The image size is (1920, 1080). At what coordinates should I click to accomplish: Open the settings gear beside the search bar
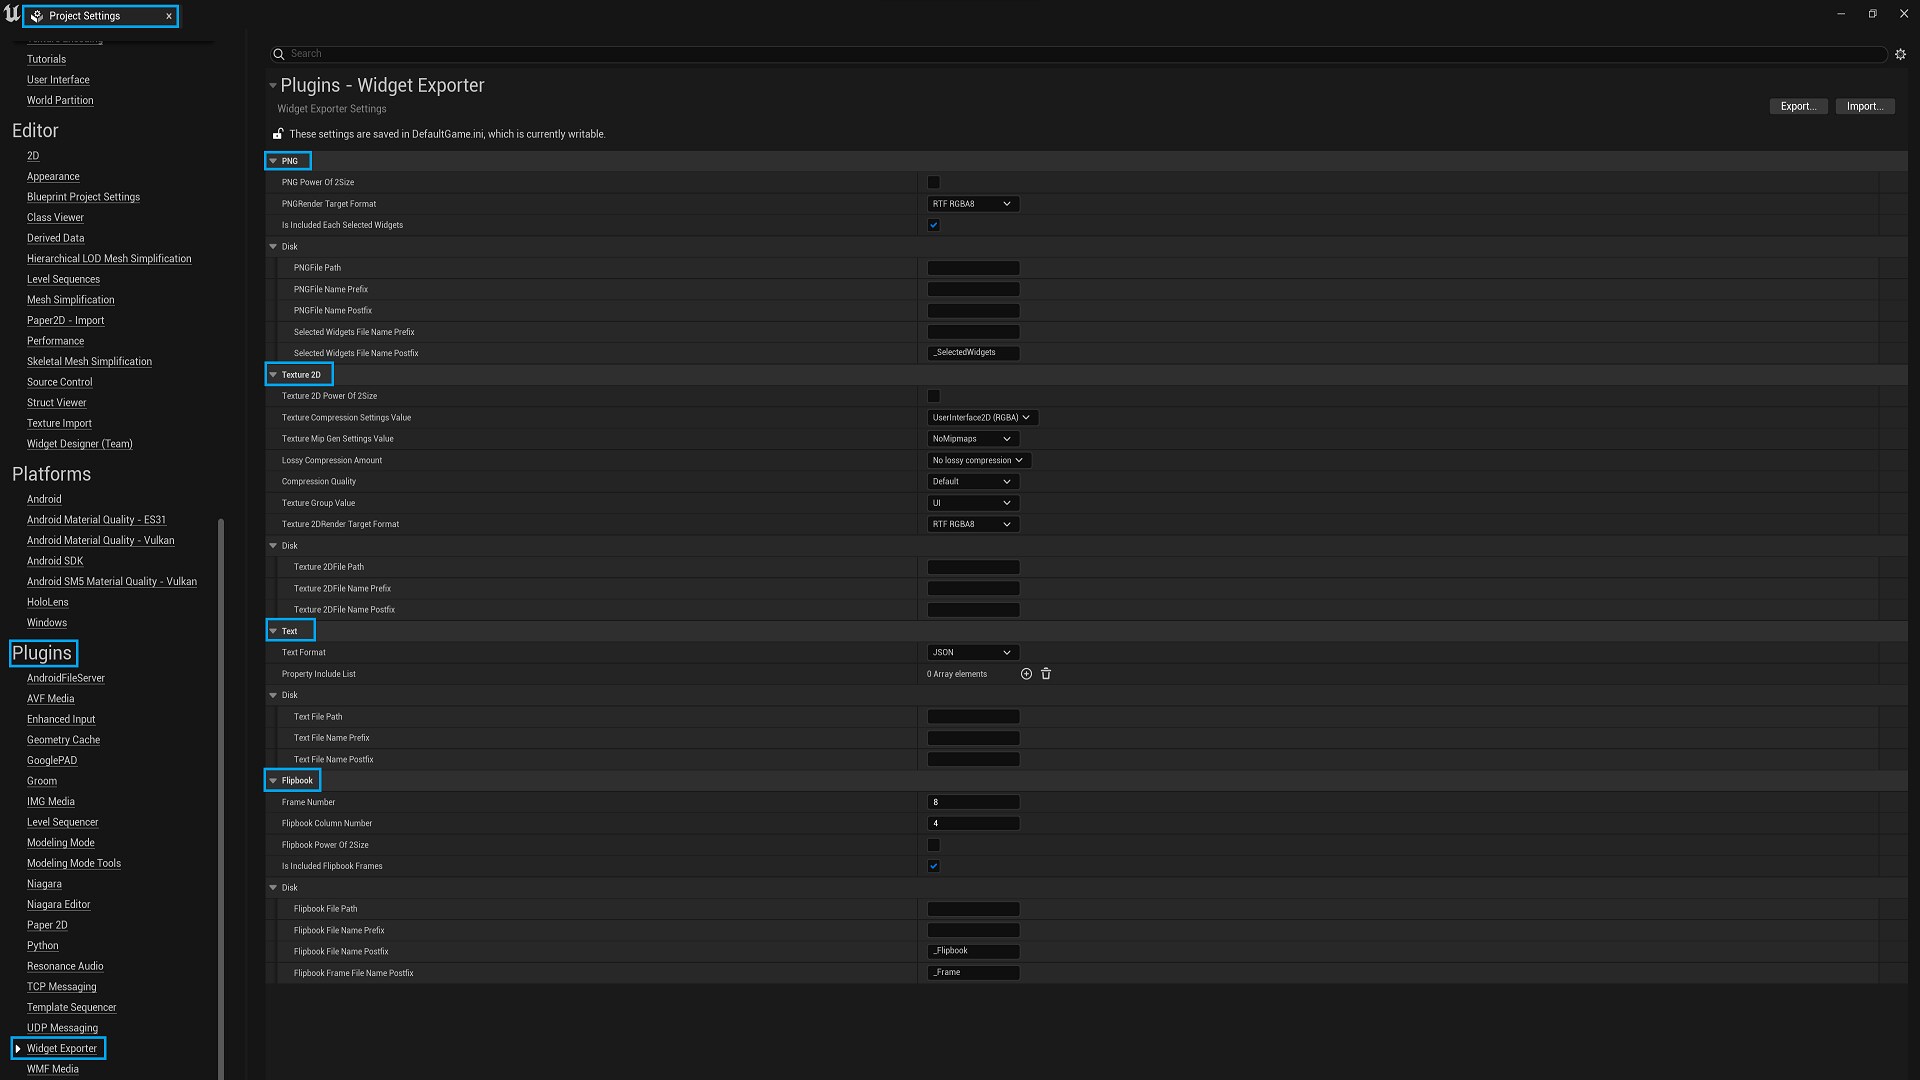pyautogui.click(x=1901, y=54)
